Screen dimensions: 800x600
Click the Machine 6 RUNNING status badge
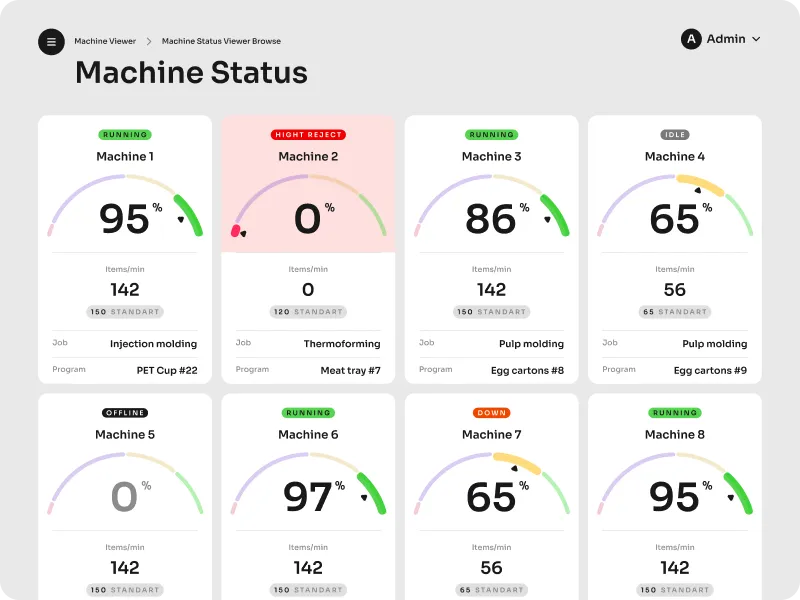pos(308,413)
